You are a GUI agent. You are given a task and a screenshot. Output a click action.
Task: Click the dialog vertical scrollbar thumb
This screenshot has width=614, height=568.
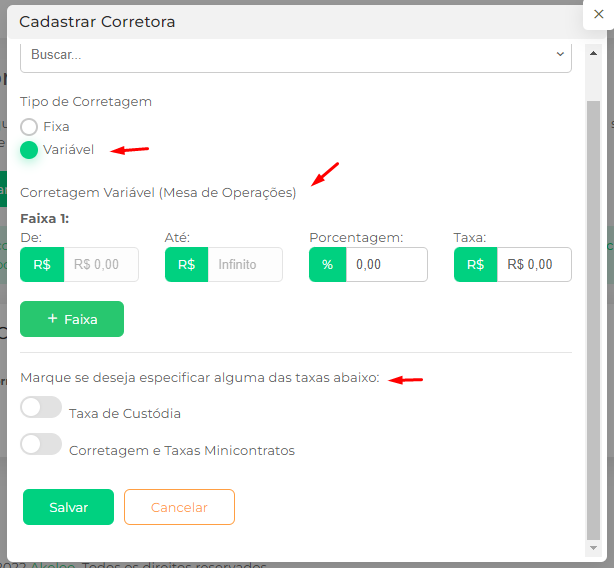pos(593,321)
